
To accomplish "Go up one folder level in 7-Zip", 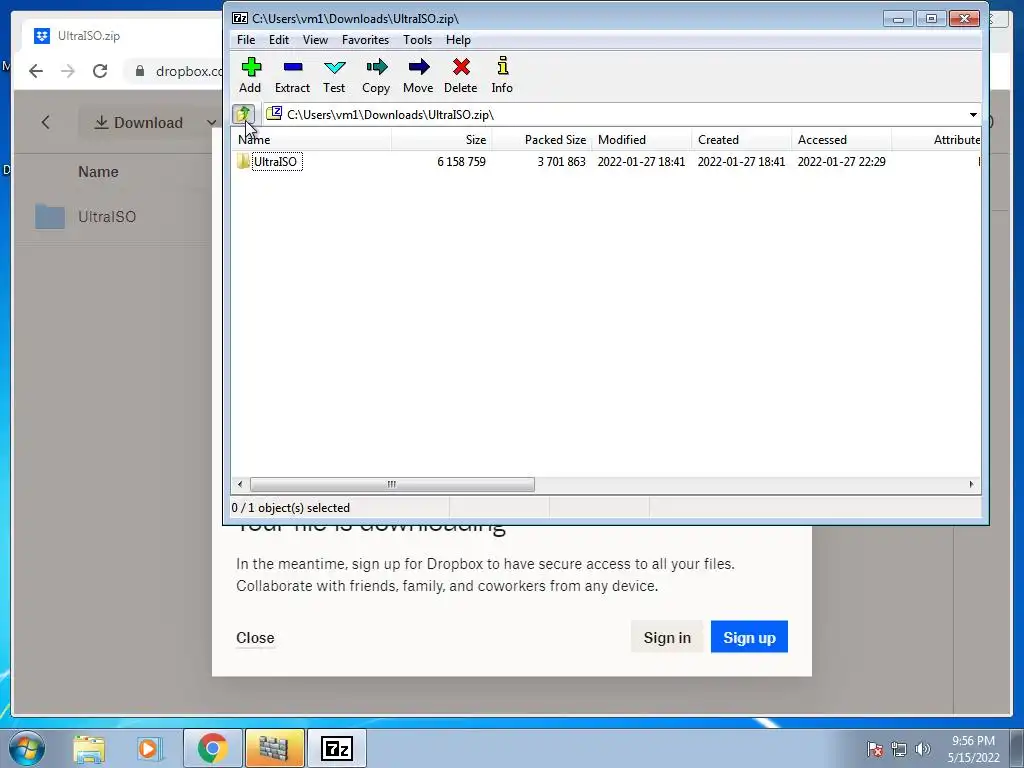I will click(244, 114).
